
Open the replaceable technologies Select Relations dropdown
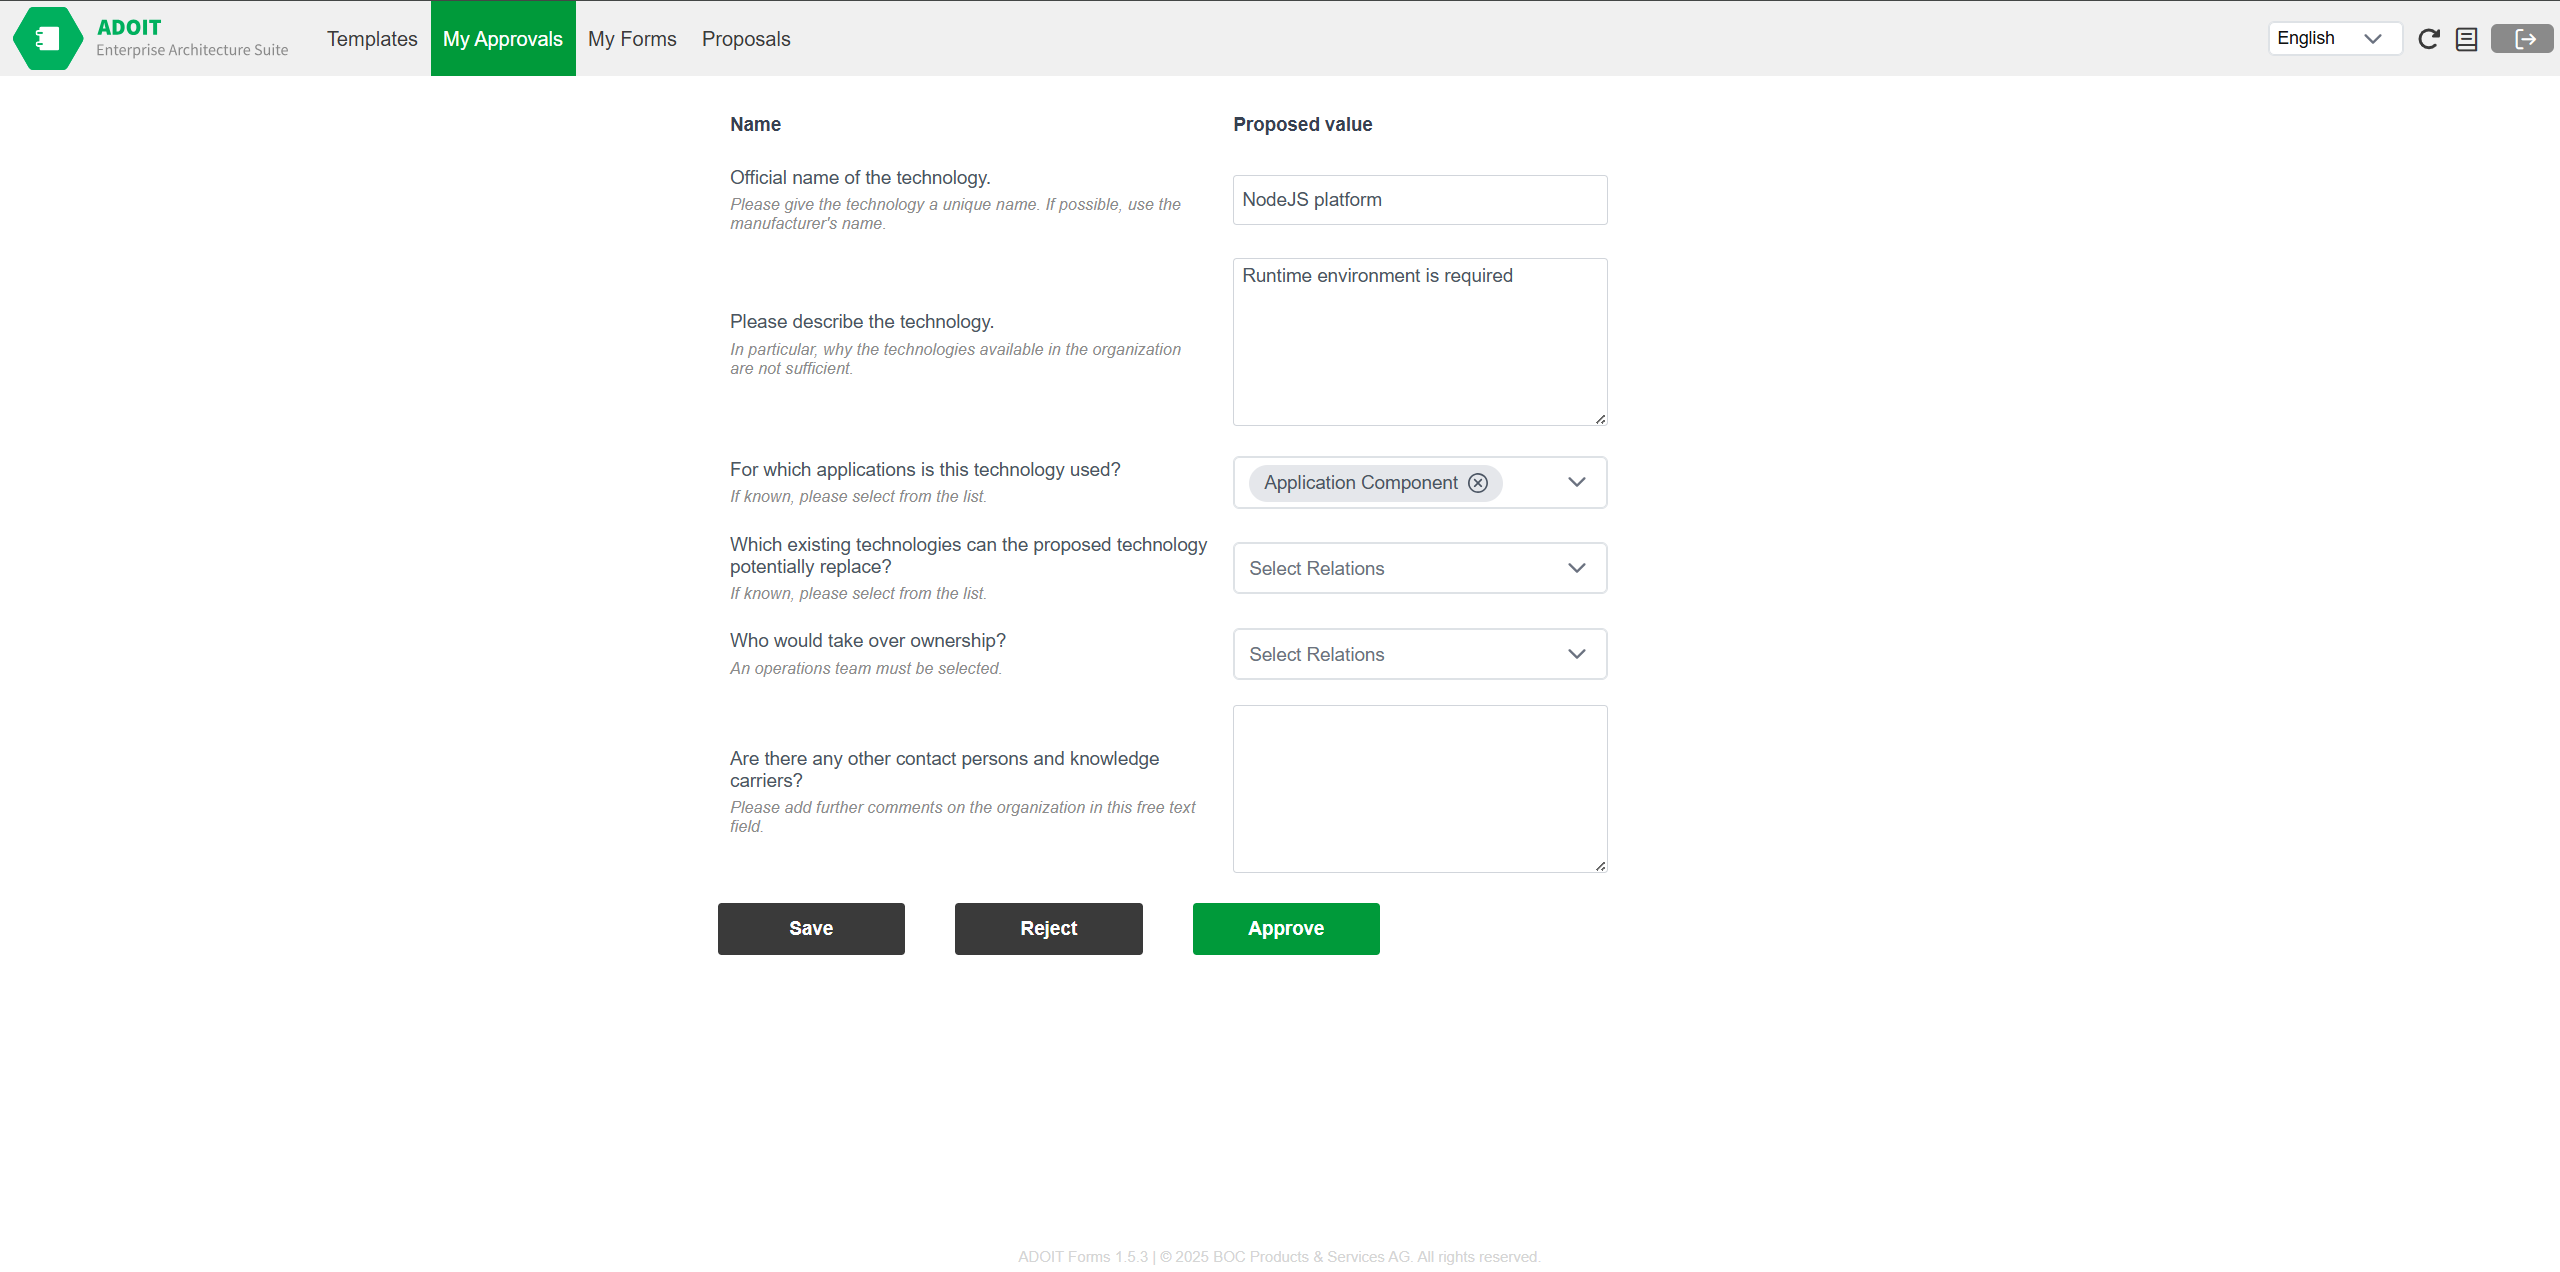[x=1419, y=568]
